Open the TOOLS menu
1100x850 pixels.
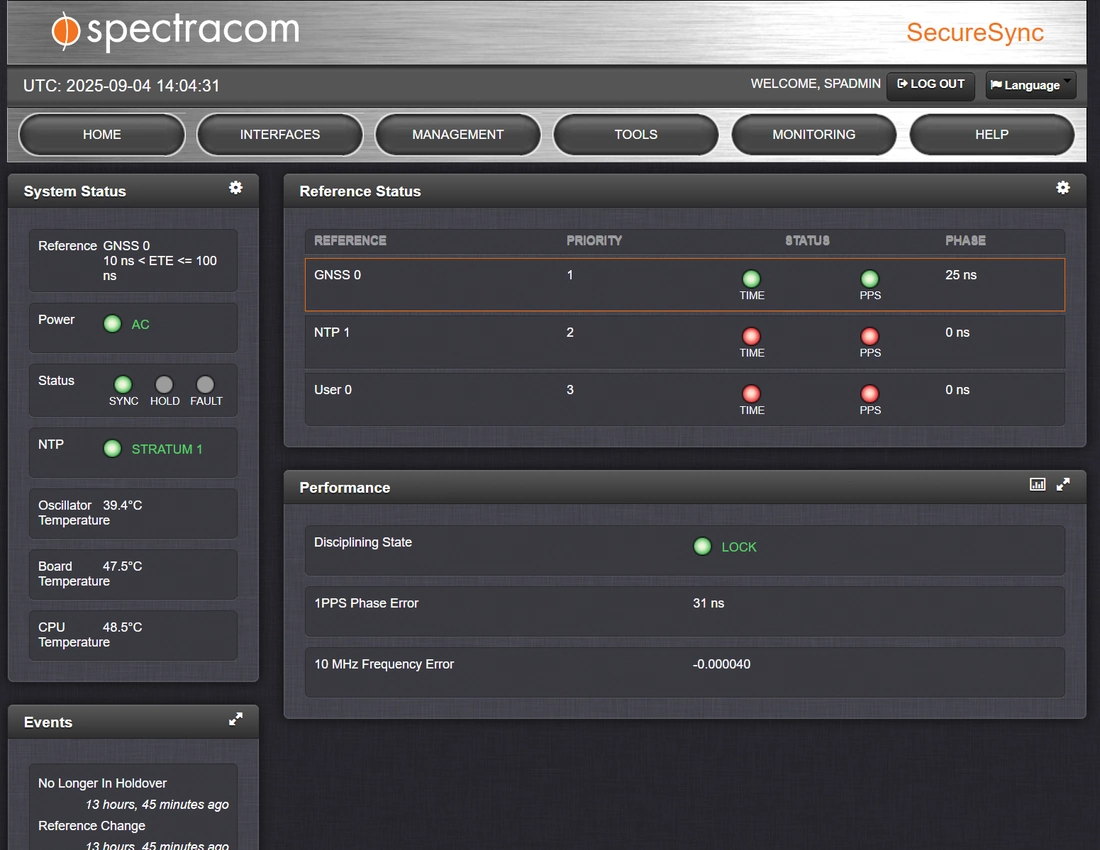point(636,135)
